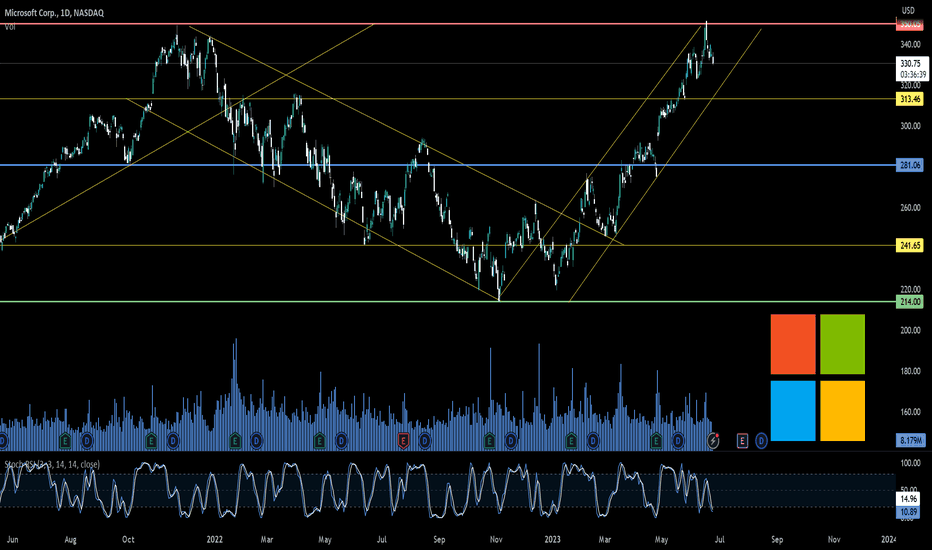This screenshot has height=550, width=932.
Task: Click the lightning bolt latest-news icon
Action: pyautogui.click(x=713, y=441)
